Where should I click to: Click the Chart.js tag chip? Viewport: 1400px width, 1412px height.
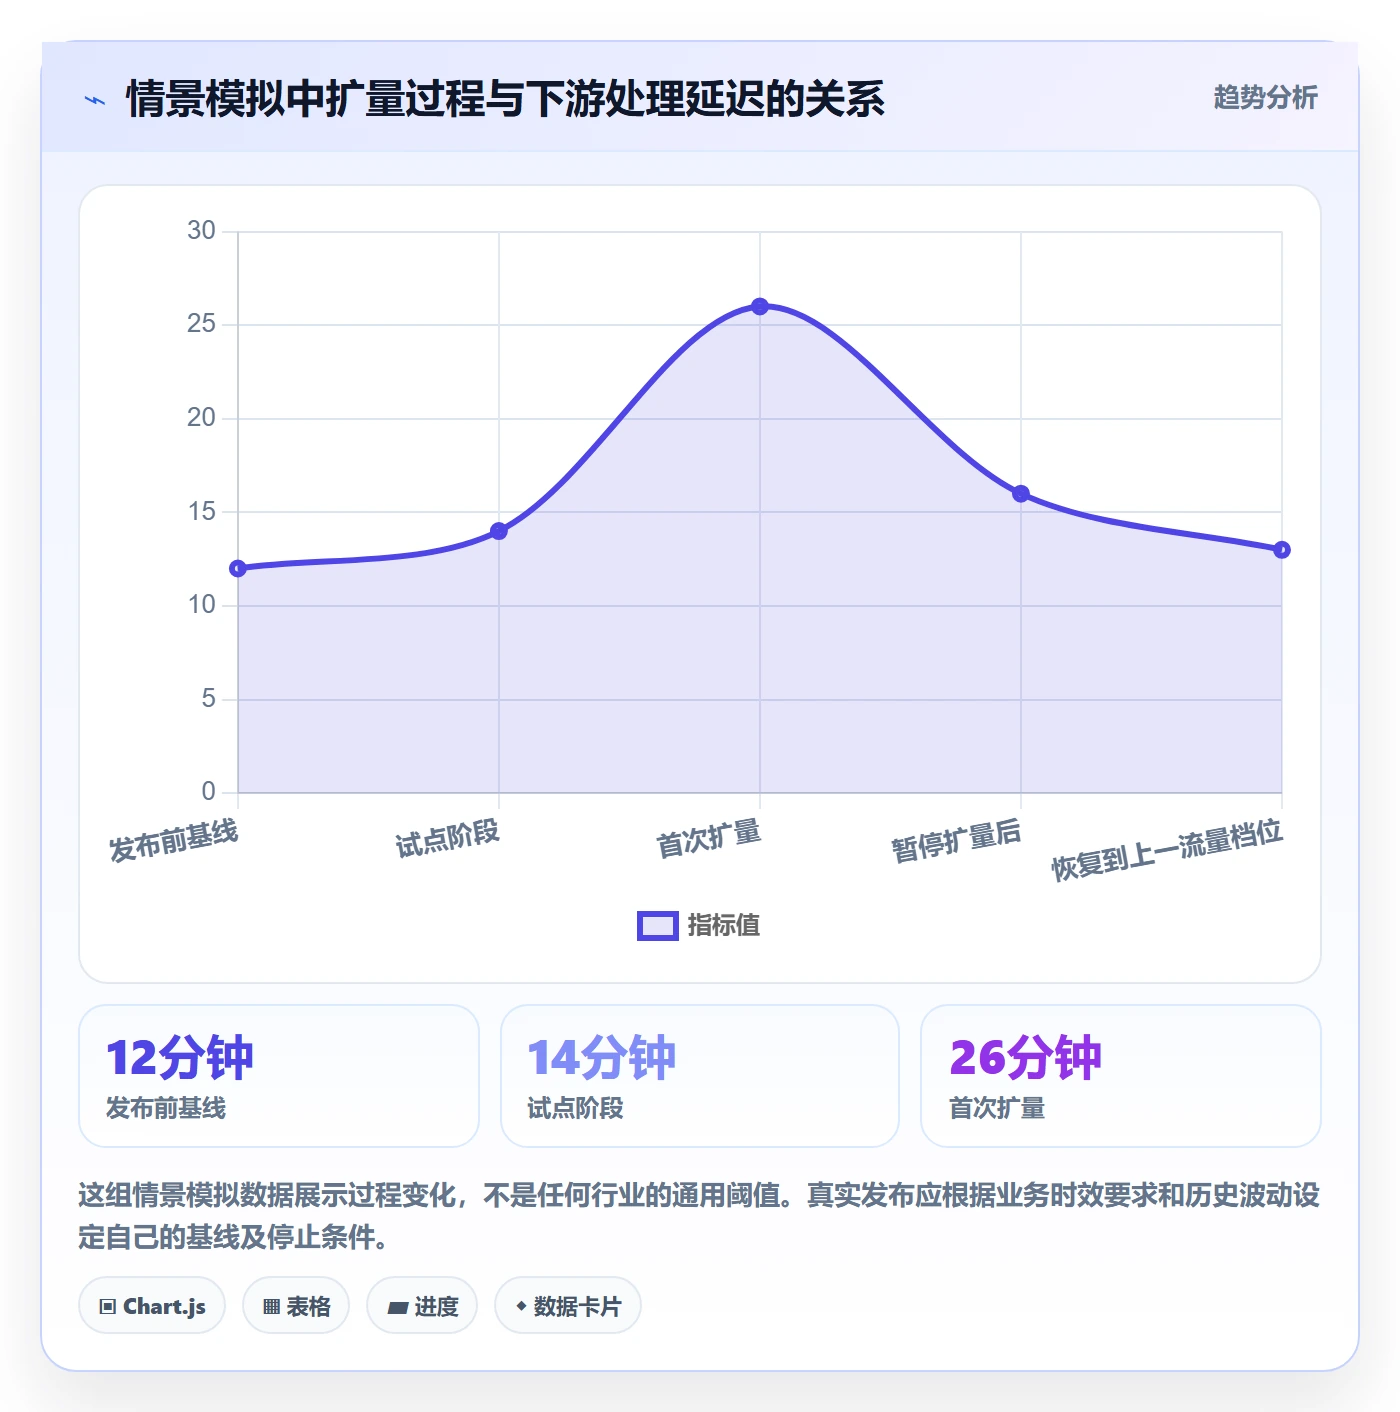pyautogui.click(x=152, y=1306)
